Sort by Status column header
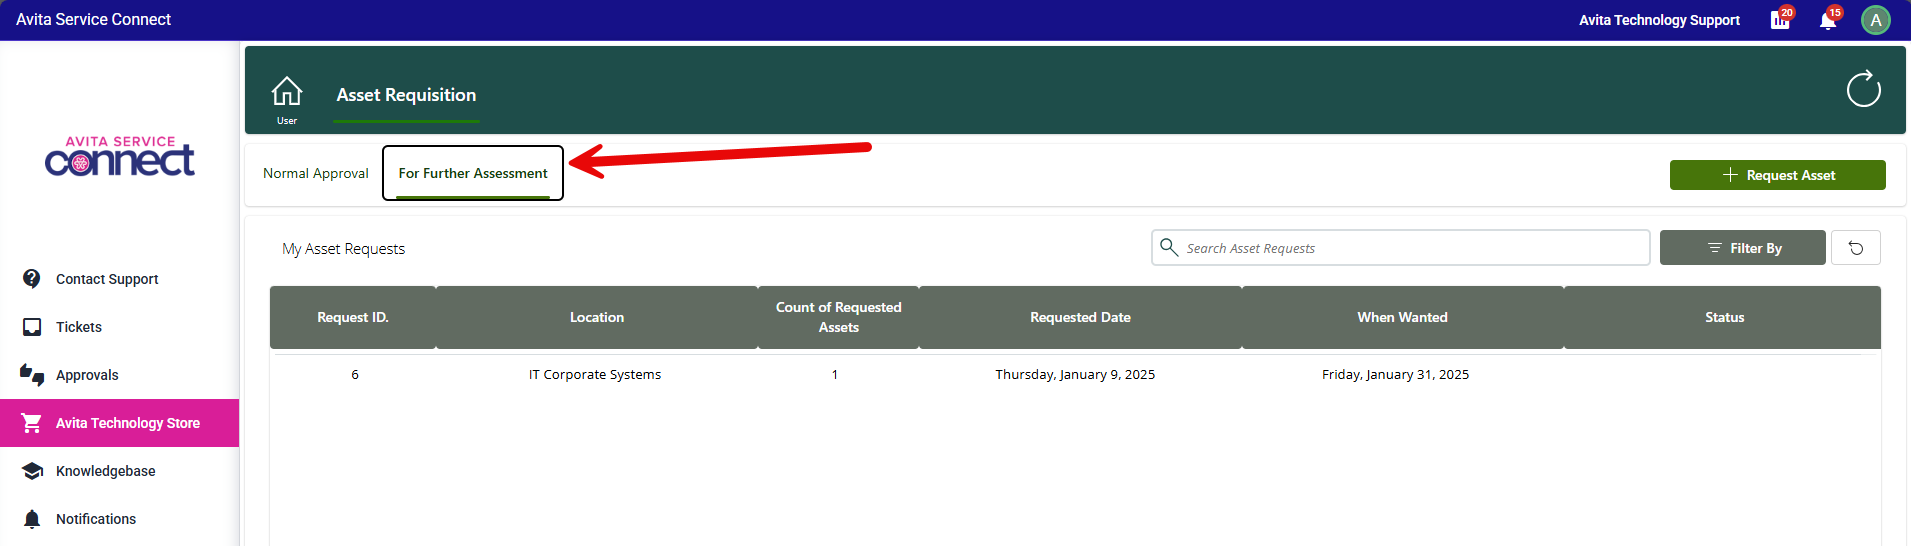 click(x=1724, y=317)
